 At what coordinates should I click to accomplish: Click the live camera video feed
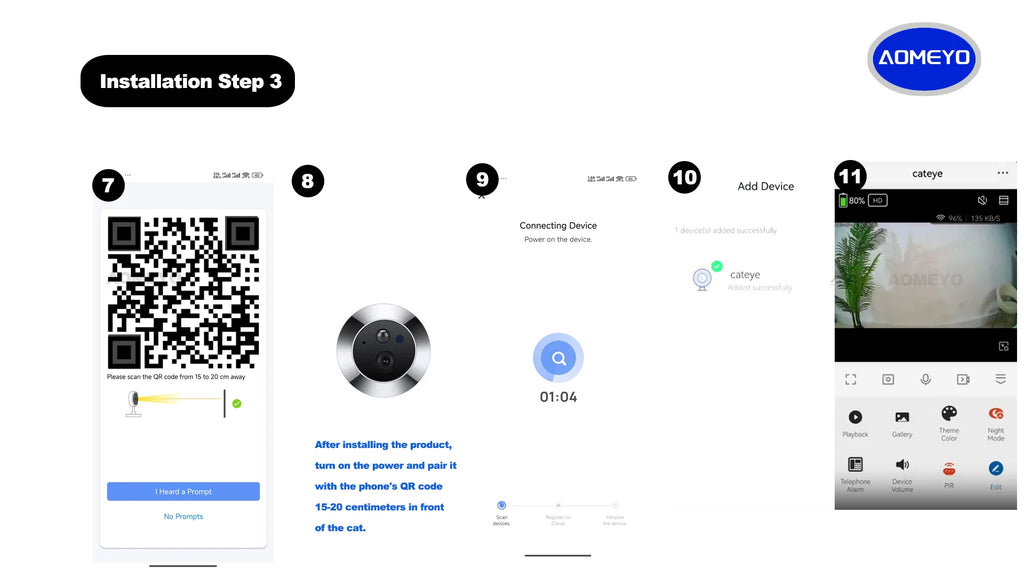click(x=925, y=276)
